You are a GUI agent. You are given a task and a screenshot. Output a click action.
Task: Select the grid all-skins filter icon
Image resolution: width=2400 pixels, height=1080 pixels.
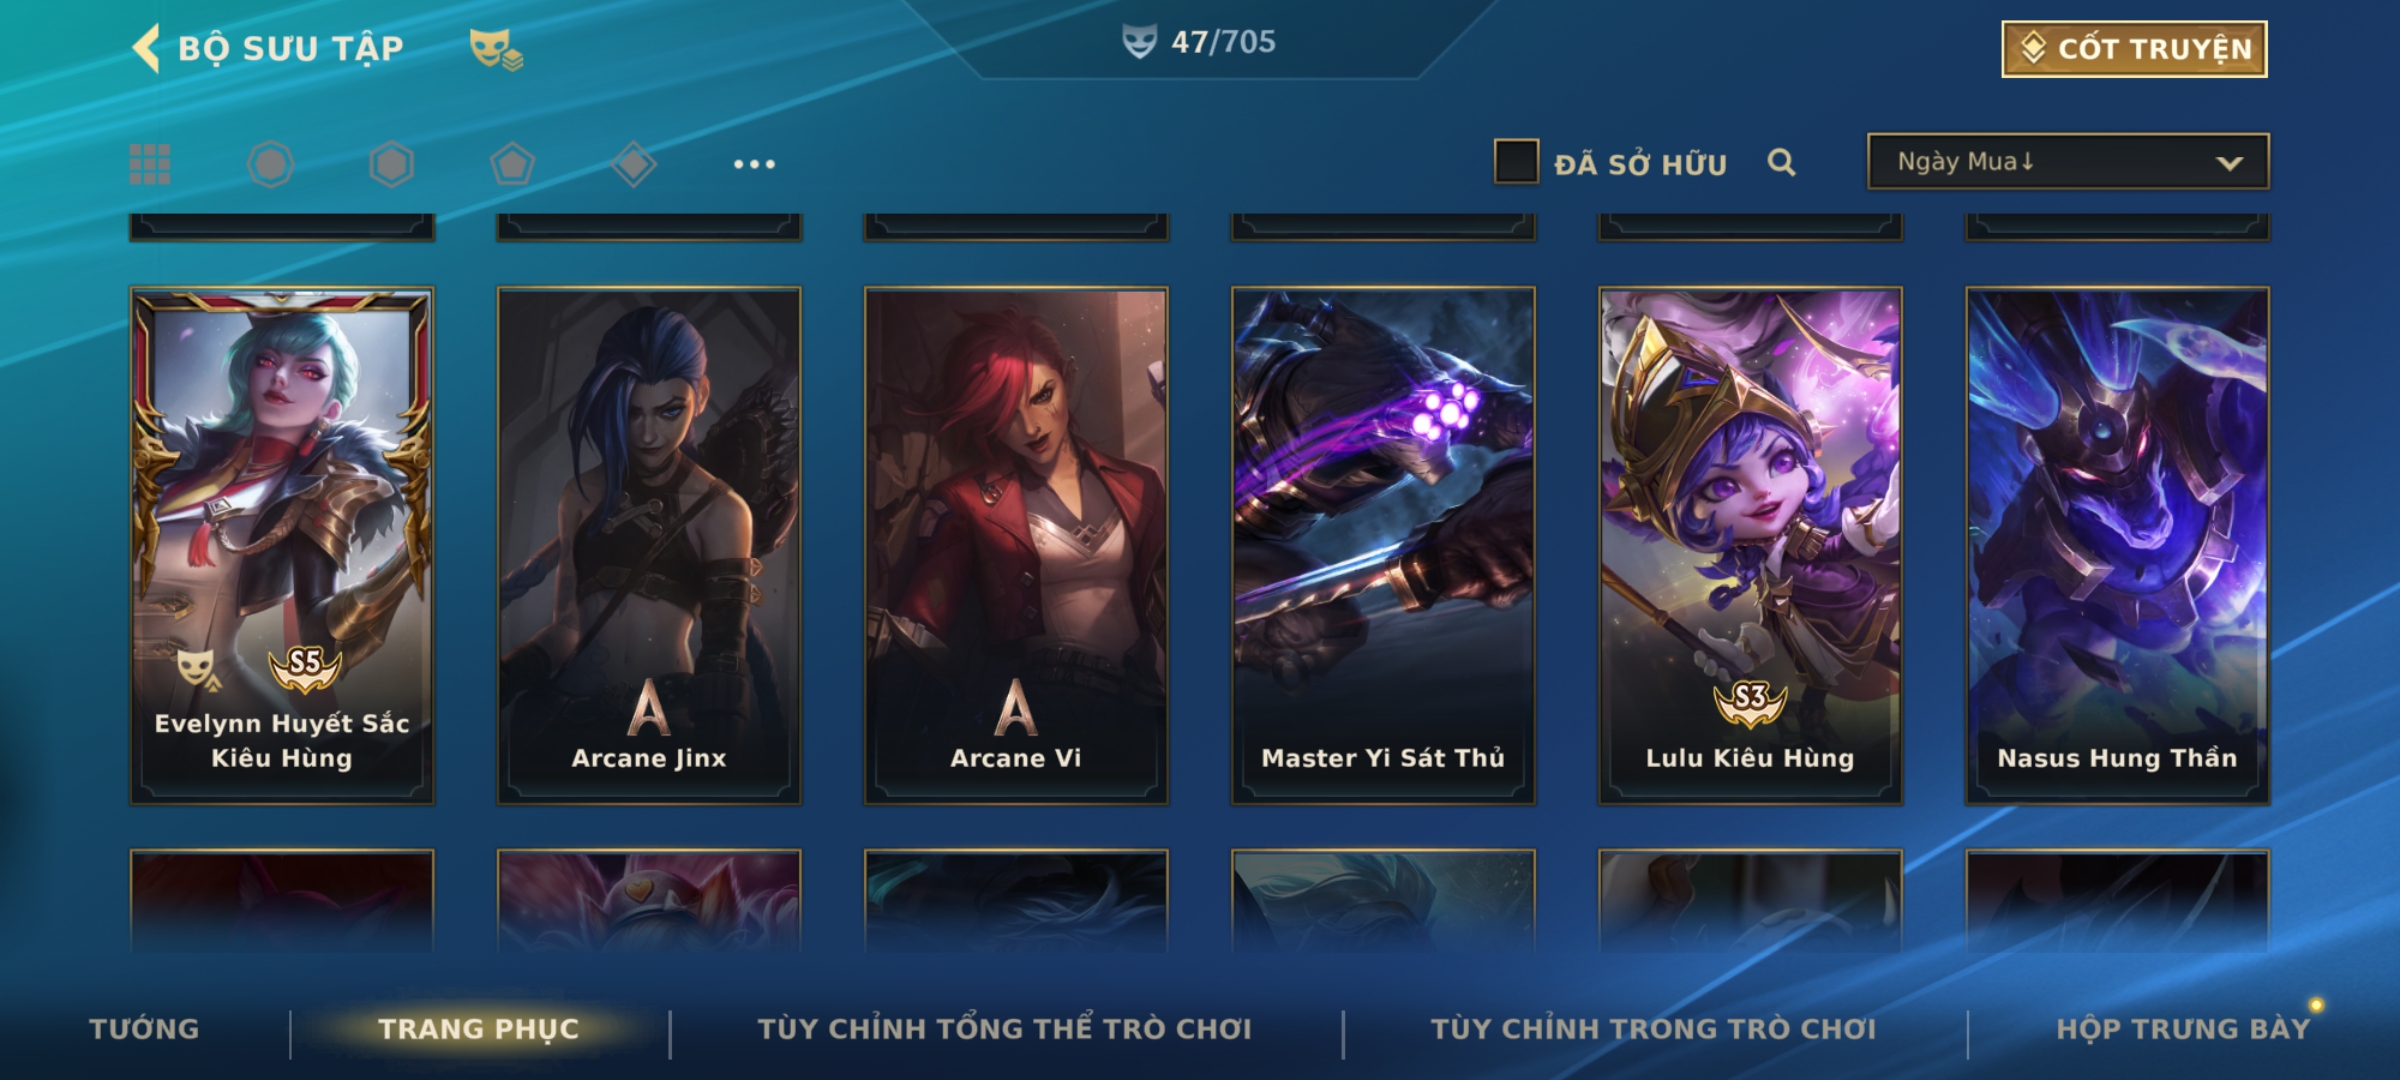(x=150, y=164)
